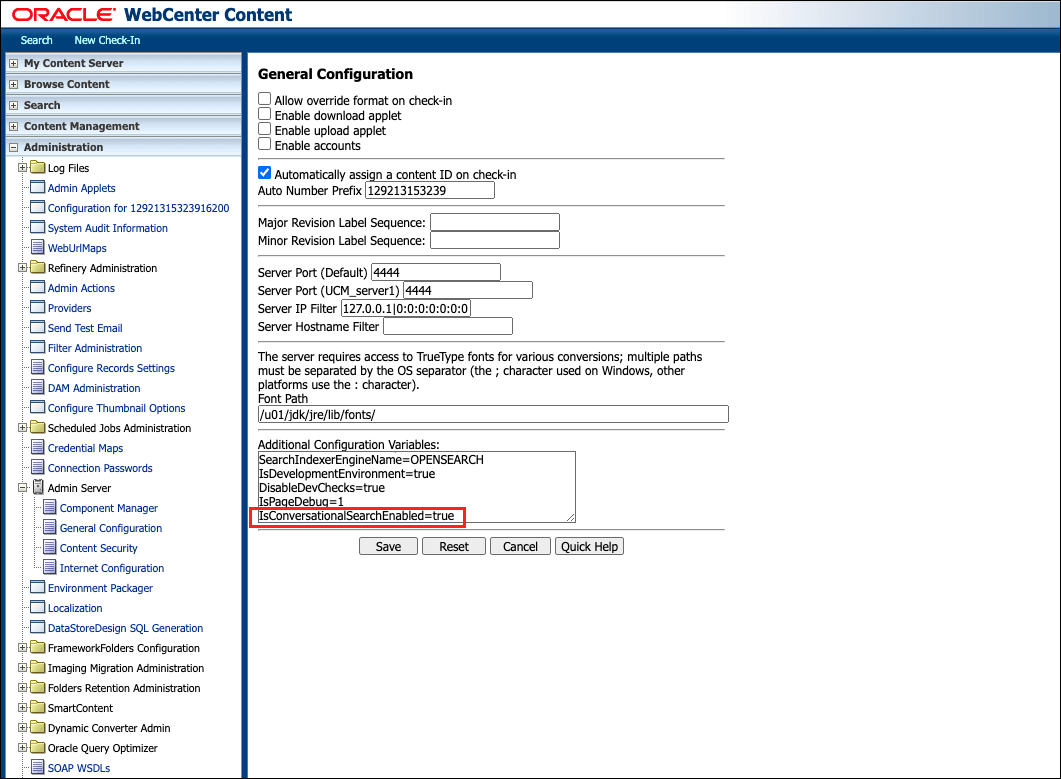Image resolution: width=1061 pixels, height=779 pixels.
Task: Expand FrameworkFolders Configuration node
Action: coord(22,648)
